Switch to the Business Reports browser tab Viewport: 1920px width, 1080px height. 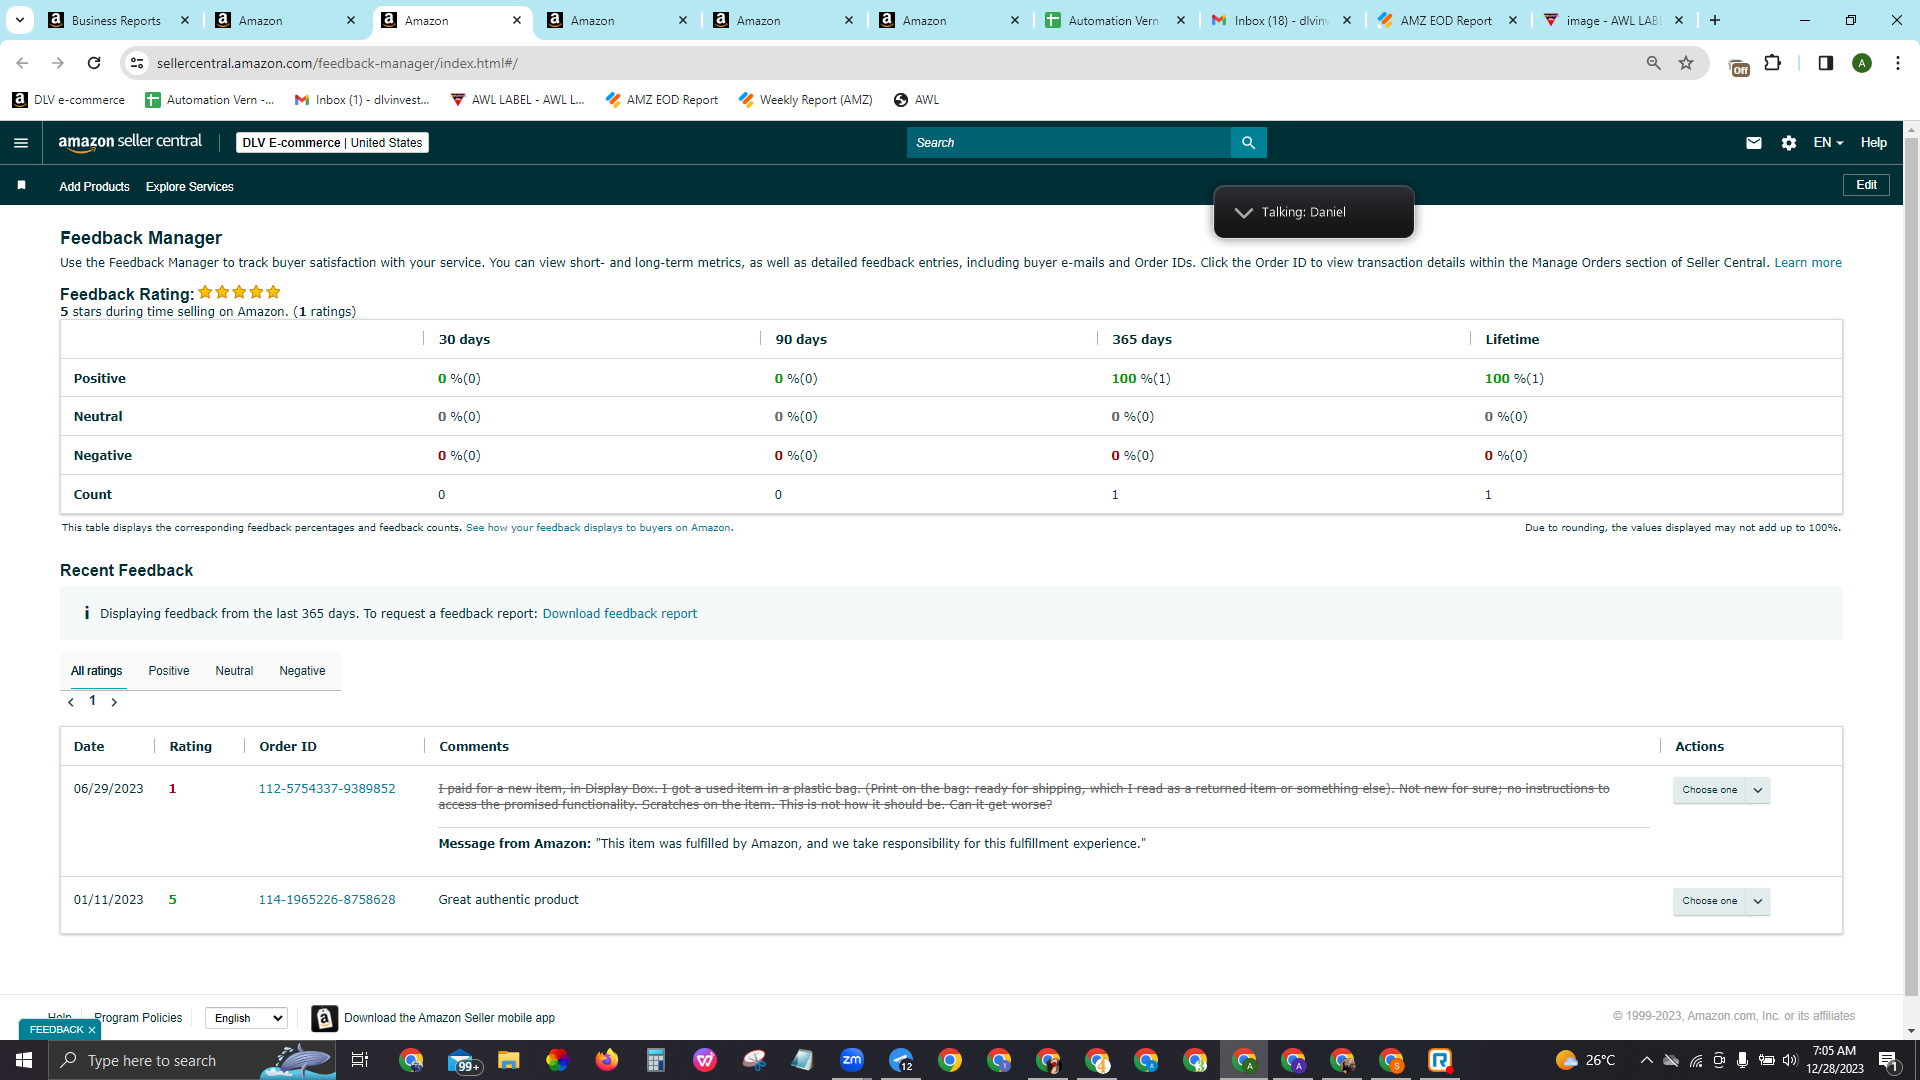[x=119, y=20]
